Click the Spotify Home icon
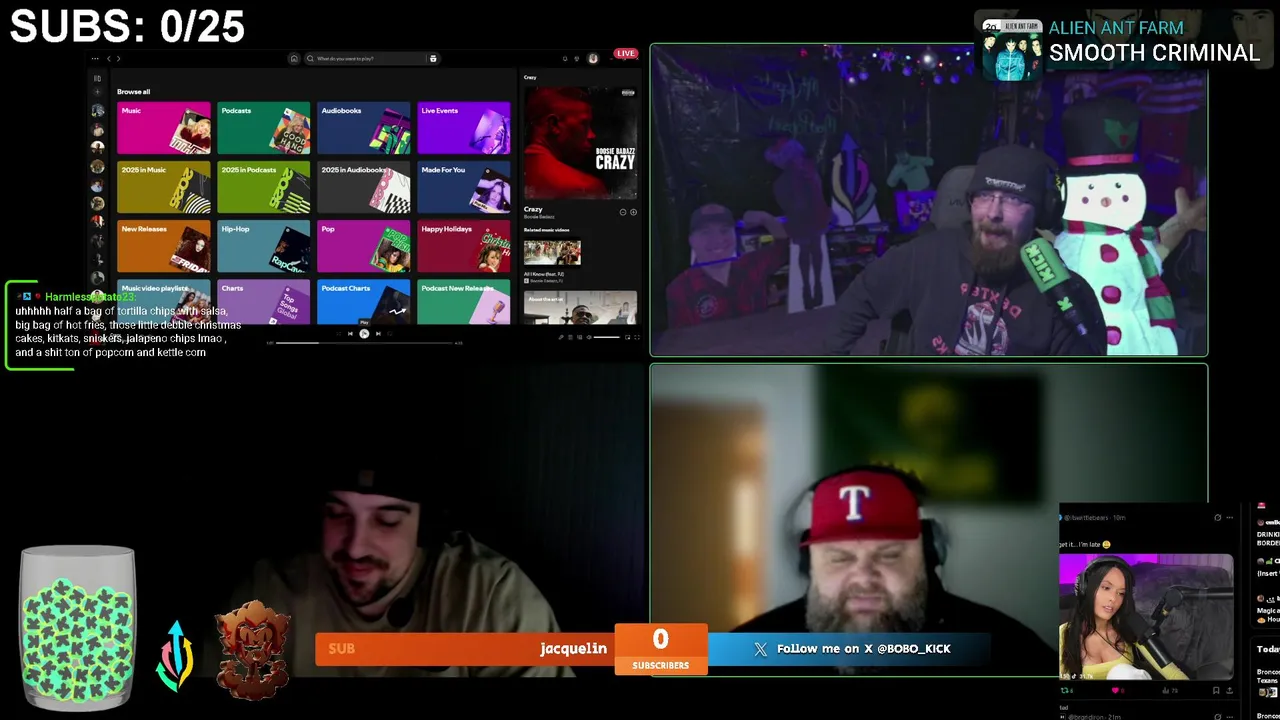The height and width of the screenshot is (720, 1280). [x=294, y=59]
